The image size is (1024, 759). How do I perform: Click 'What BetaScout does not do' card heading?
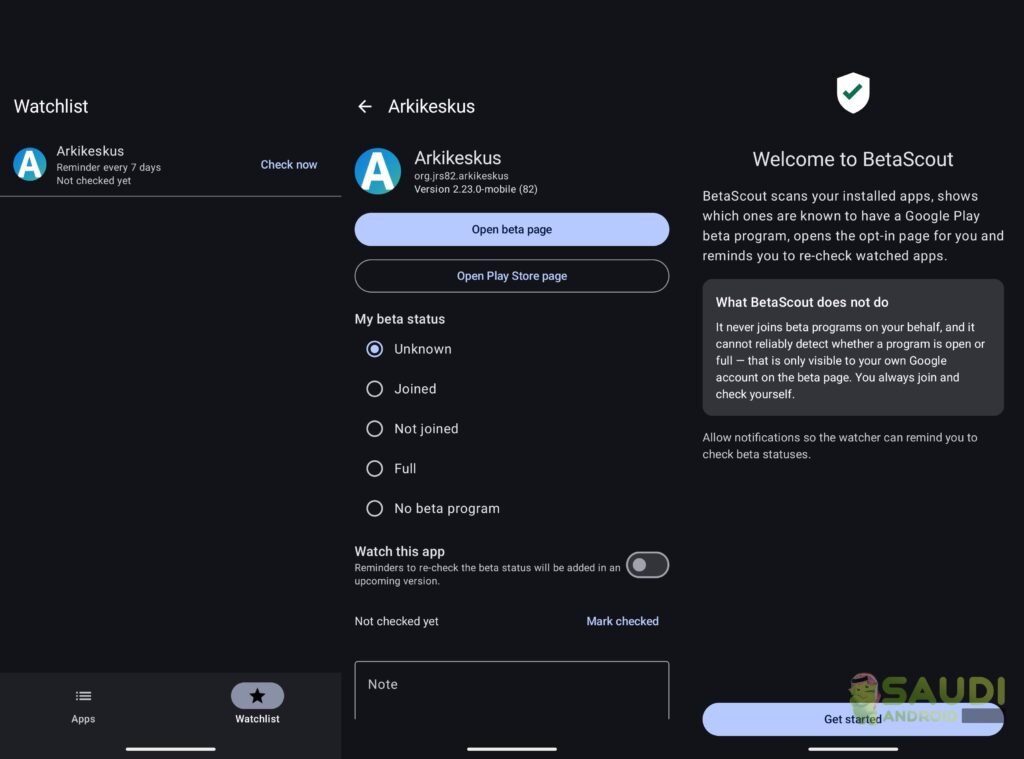tap(802, 302)
